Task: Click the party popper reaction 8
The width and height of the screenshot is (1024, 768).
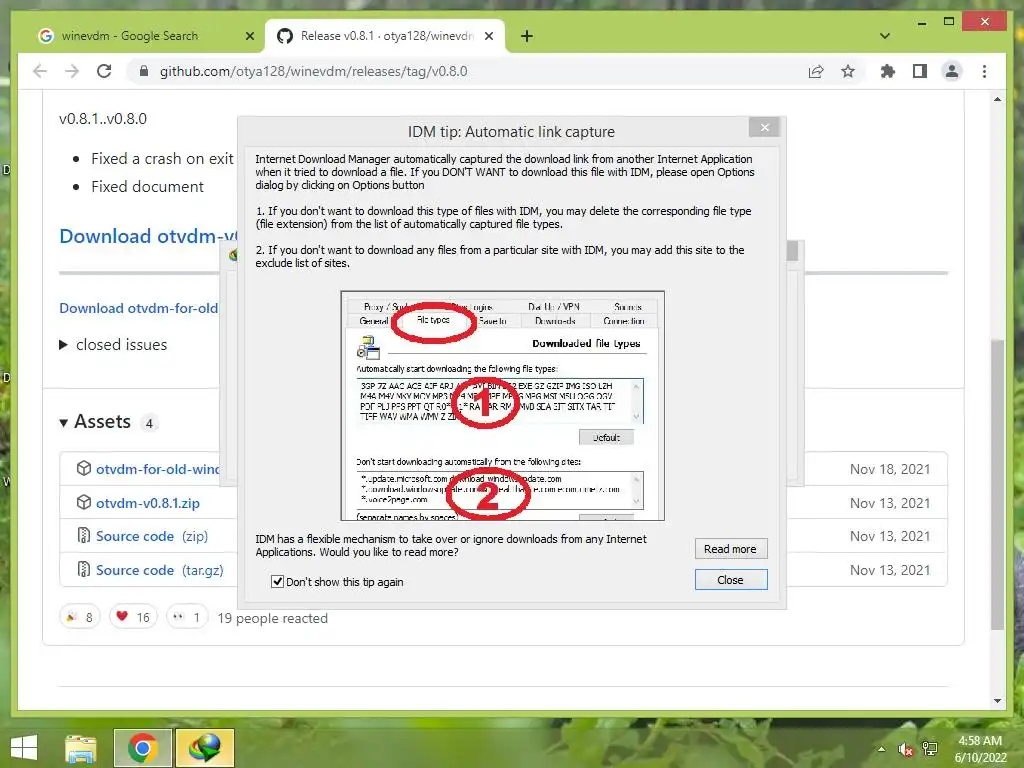Action: point(80,617)
